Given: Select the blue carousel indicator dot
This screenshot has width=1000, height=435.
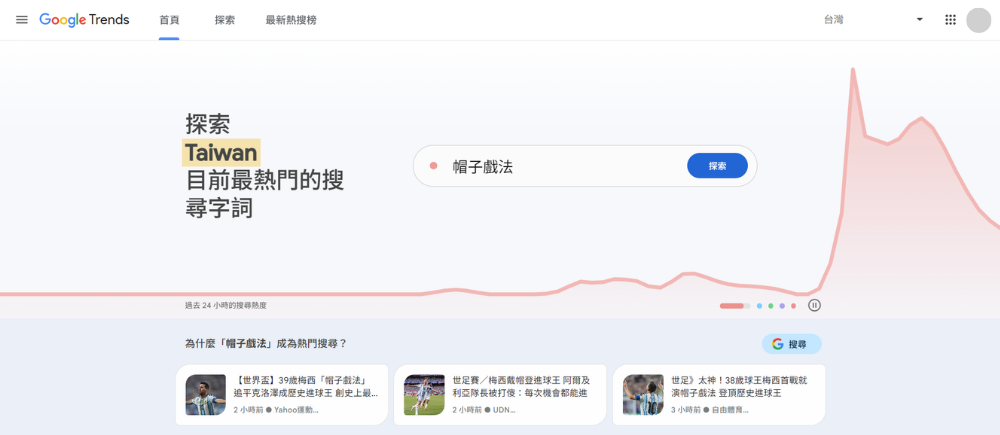Looking at the screenshot, I should click(760, 306).
